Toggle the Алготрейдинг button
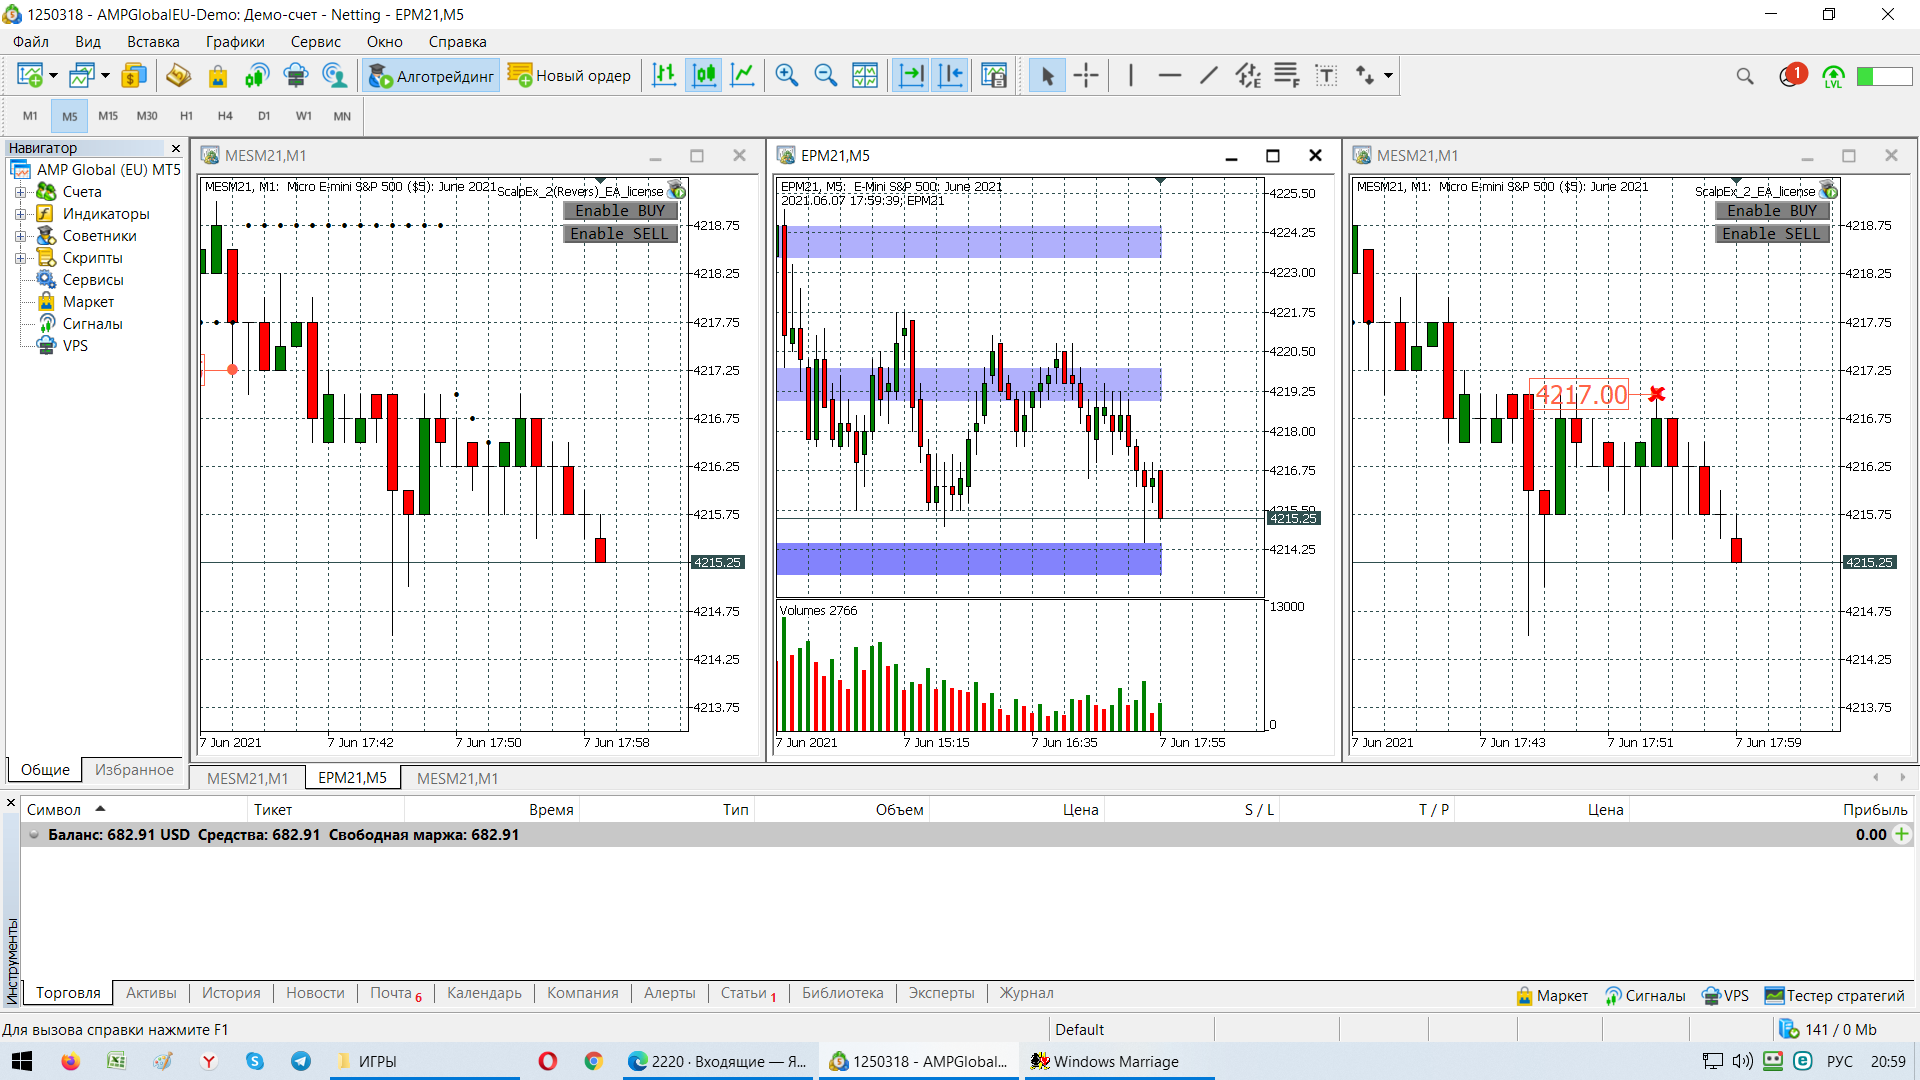 (431, 76)
